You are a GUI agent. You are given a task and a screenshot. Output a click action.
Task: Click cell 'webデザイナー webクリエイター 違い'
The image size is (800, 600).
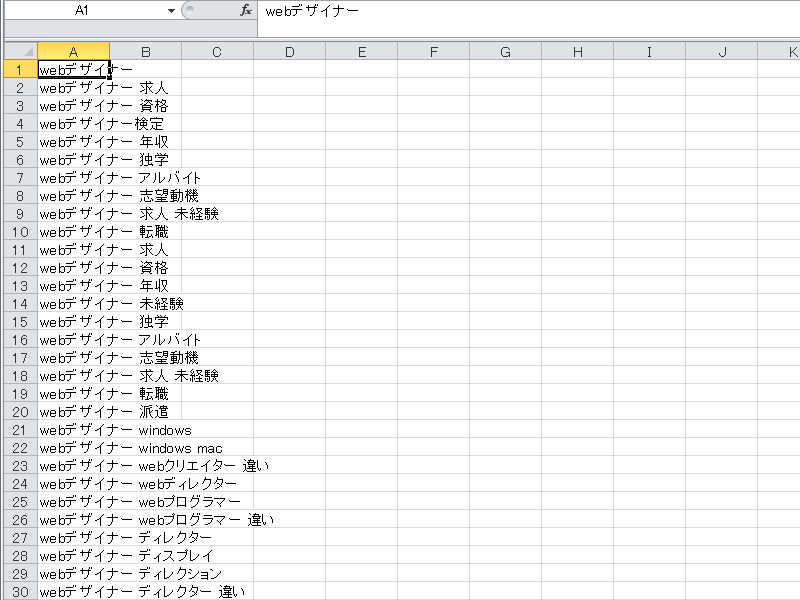[x=73, y=466]
